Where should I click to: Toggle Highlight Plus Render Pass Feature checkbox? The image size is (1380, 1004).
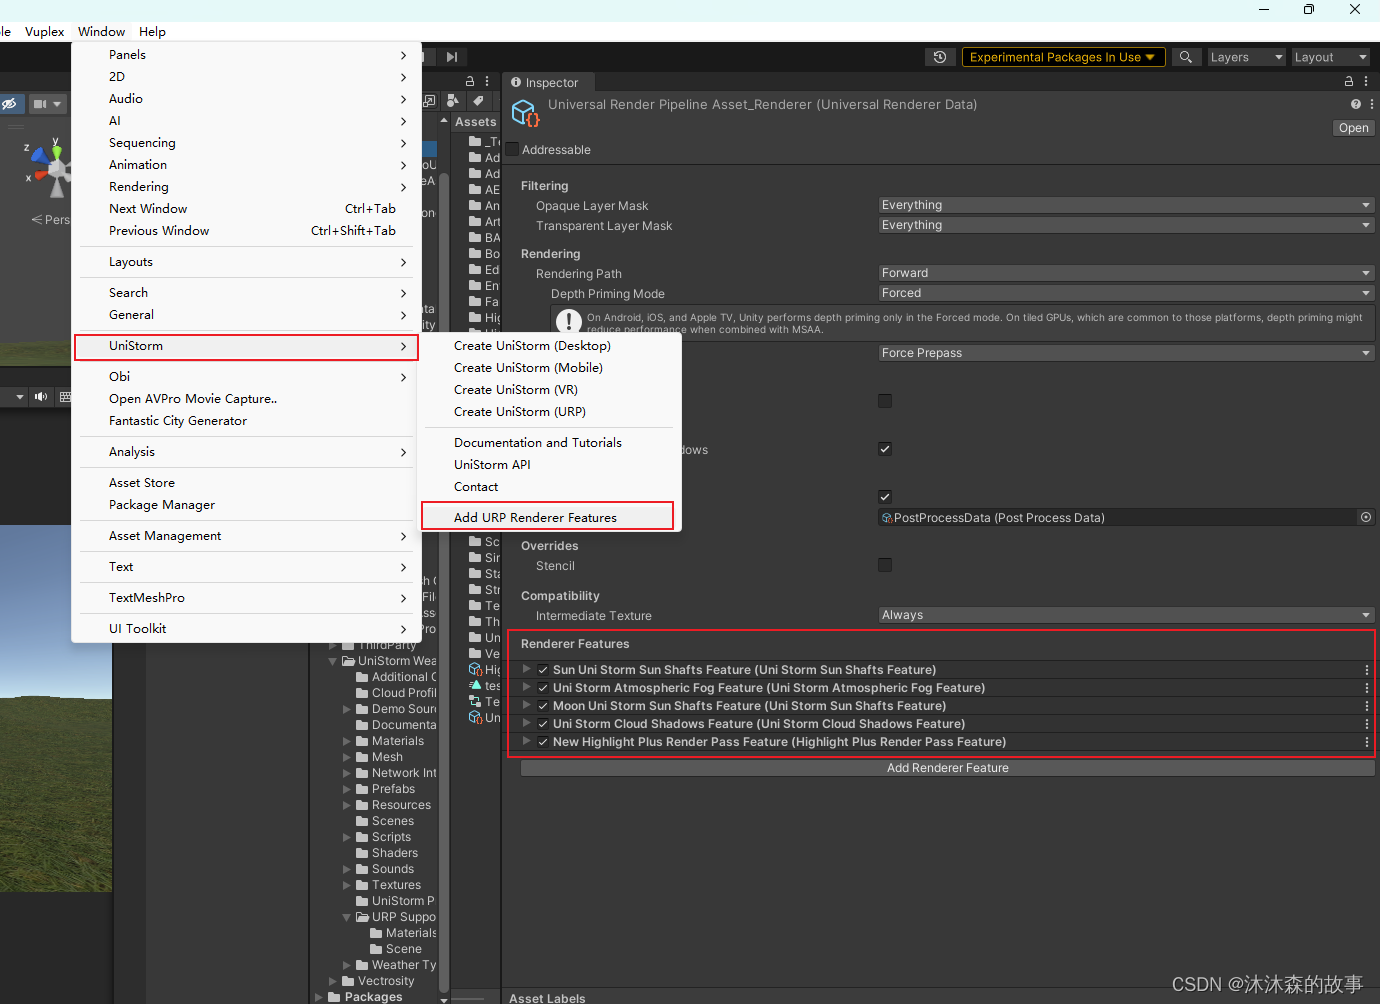coord(543,742)
